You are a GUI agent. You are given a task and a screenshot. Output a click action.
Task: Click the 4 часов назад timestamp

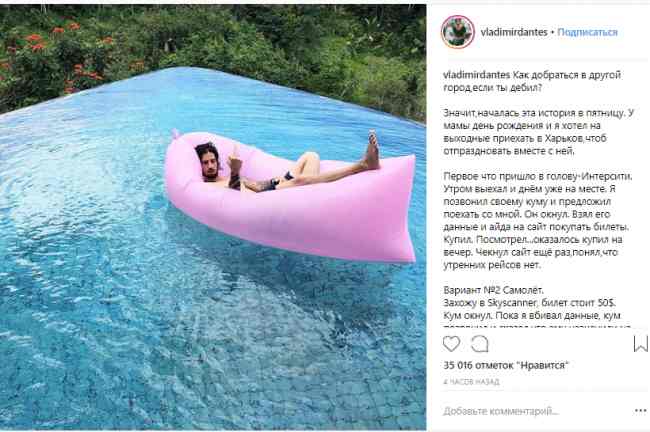pos(471,381)
